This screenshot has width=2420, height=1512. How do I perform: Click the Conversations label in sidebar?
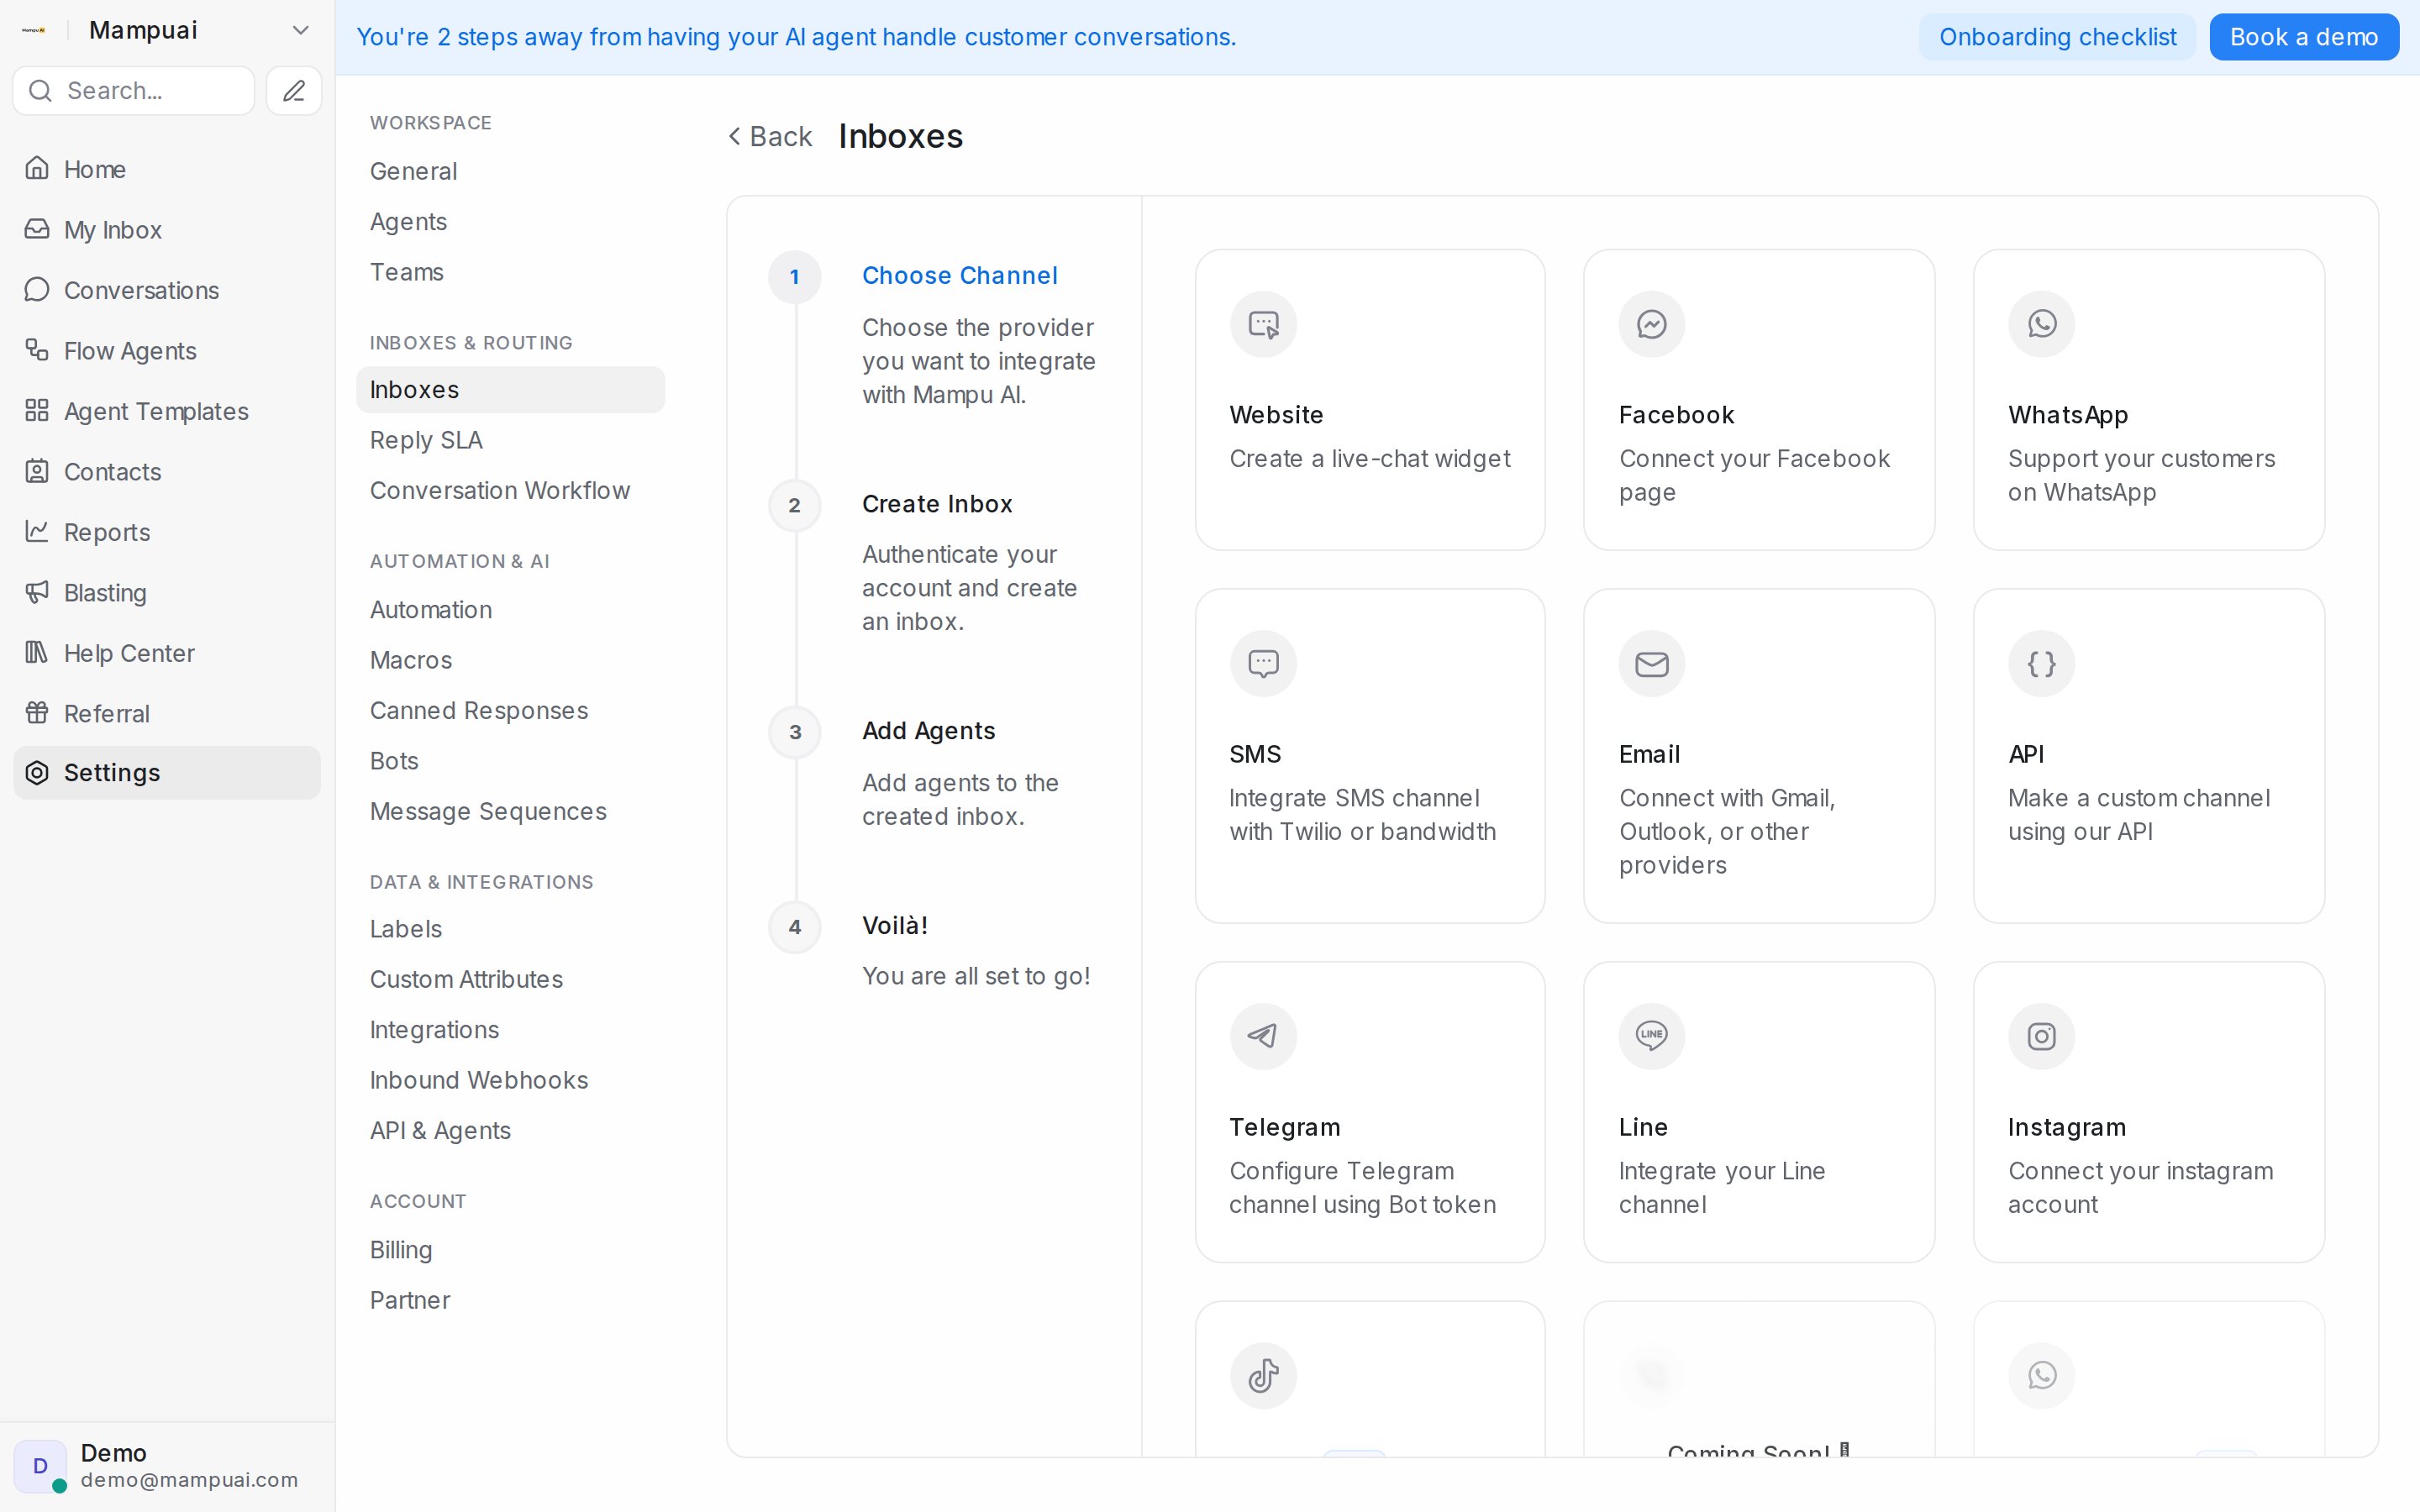(141, 290)
